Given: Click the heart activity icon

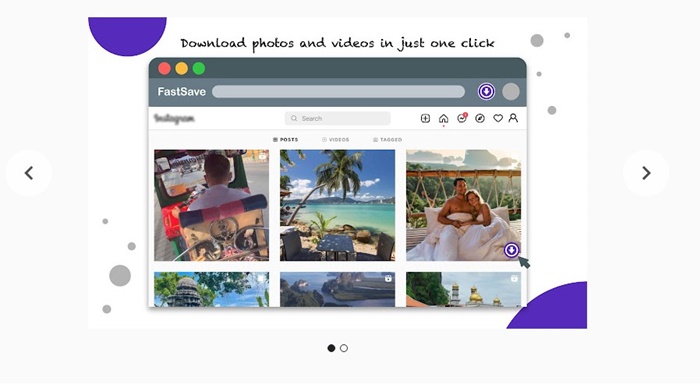Looking at the screenshot, I should (498, 118).
